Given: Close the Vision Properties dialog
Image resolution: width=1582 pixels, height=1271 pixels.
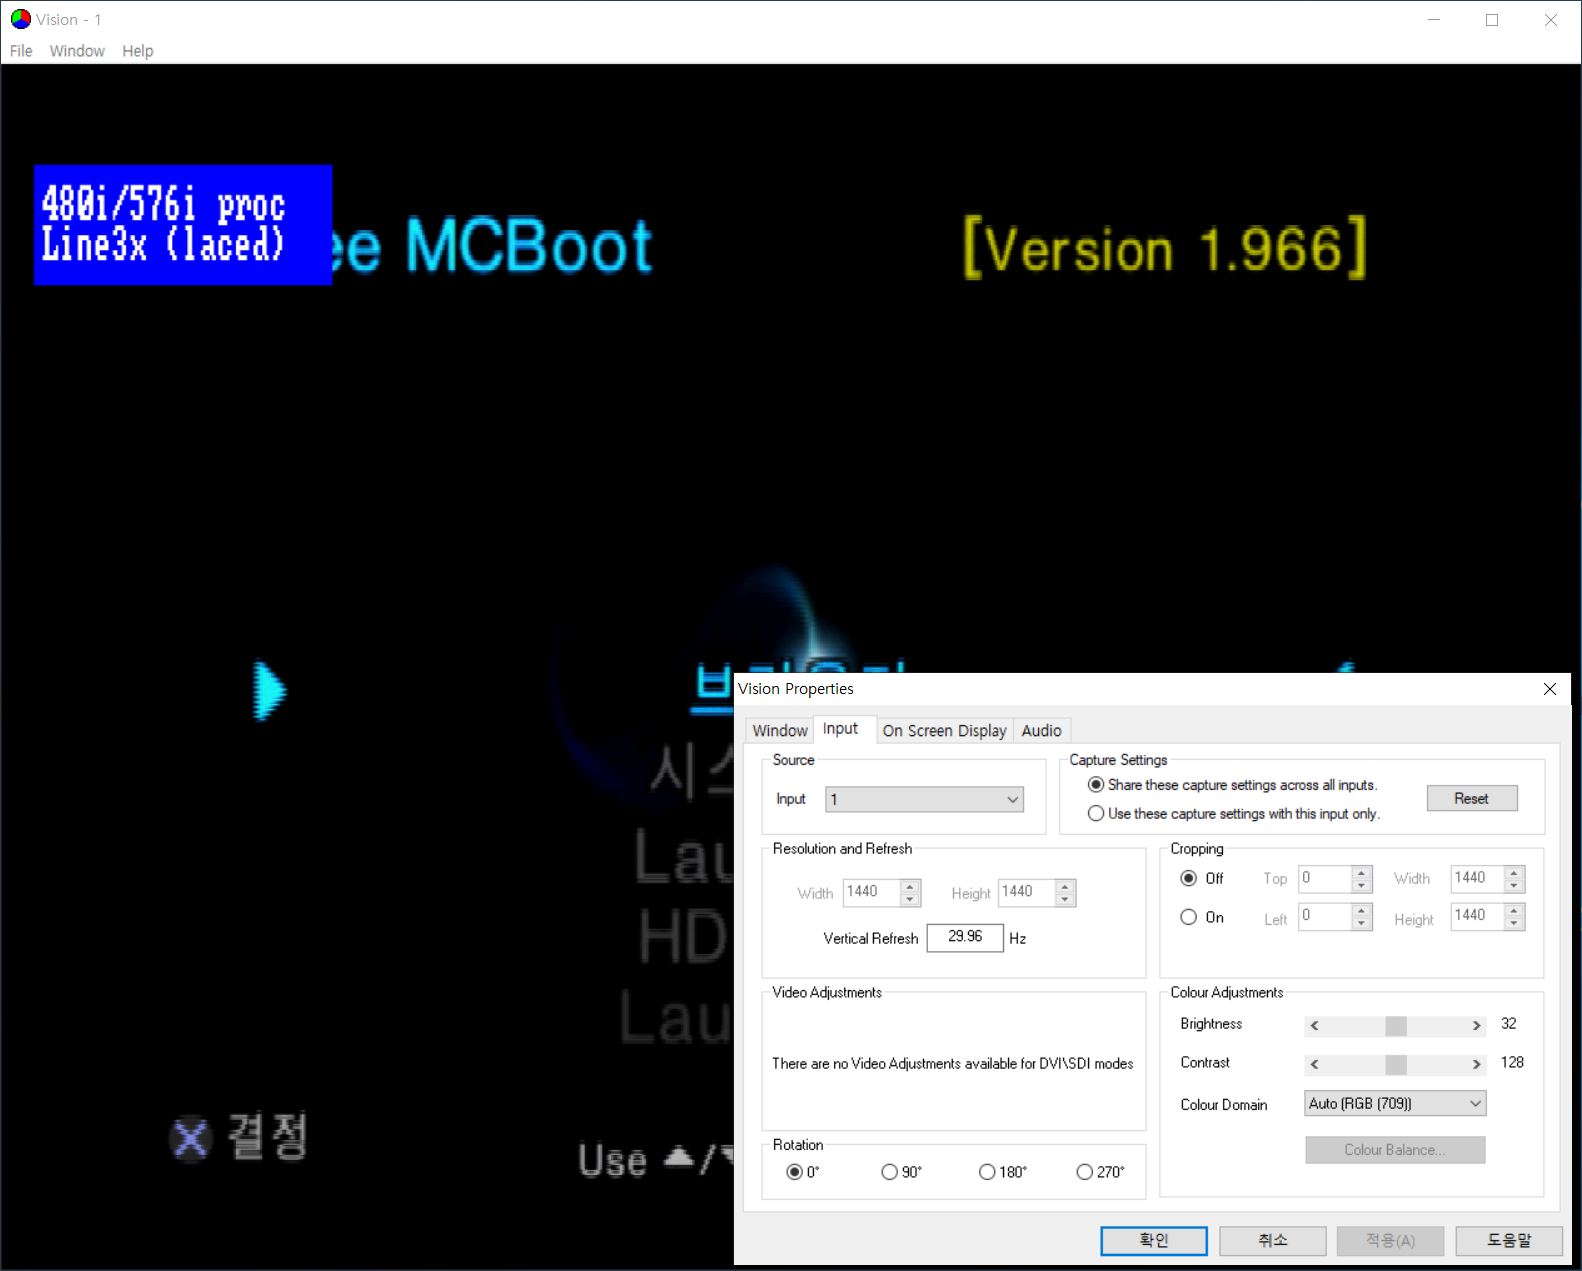Looking at the screenshot, I should click(x=1550, y=689).
